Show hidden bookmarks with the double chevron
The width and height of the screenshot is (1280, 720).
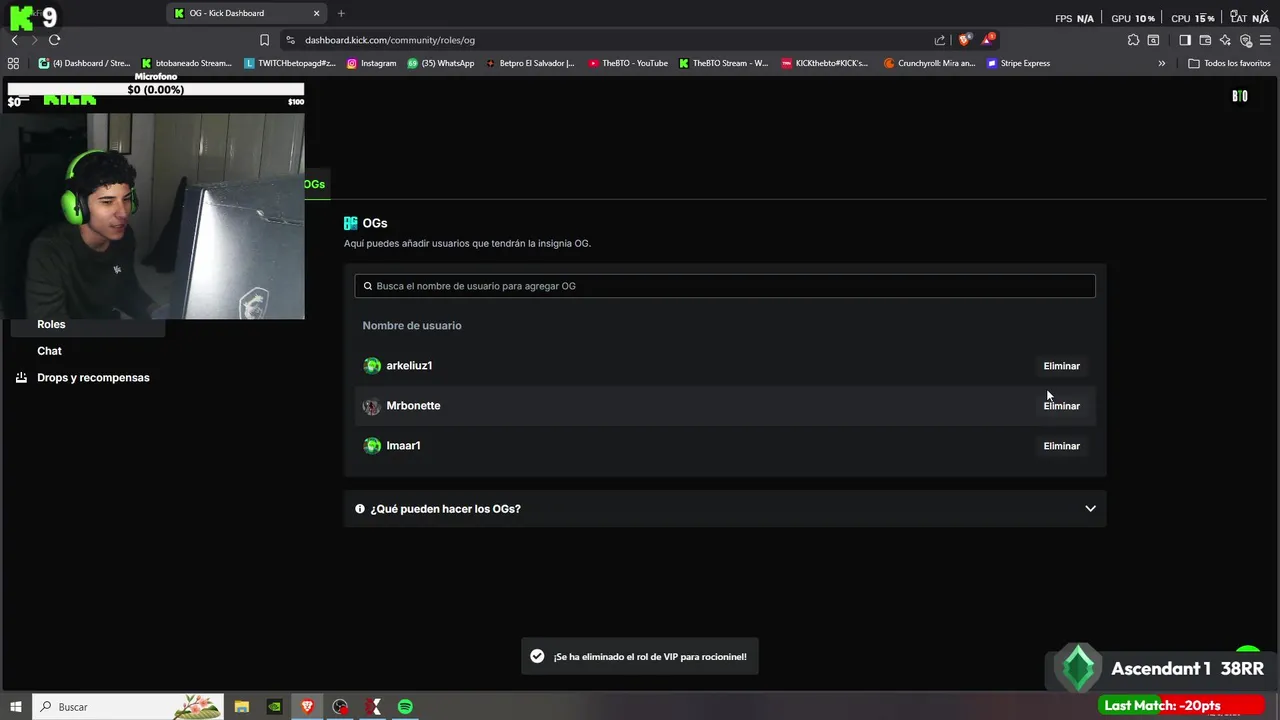pyautogui.click(x=1161, y=63)
